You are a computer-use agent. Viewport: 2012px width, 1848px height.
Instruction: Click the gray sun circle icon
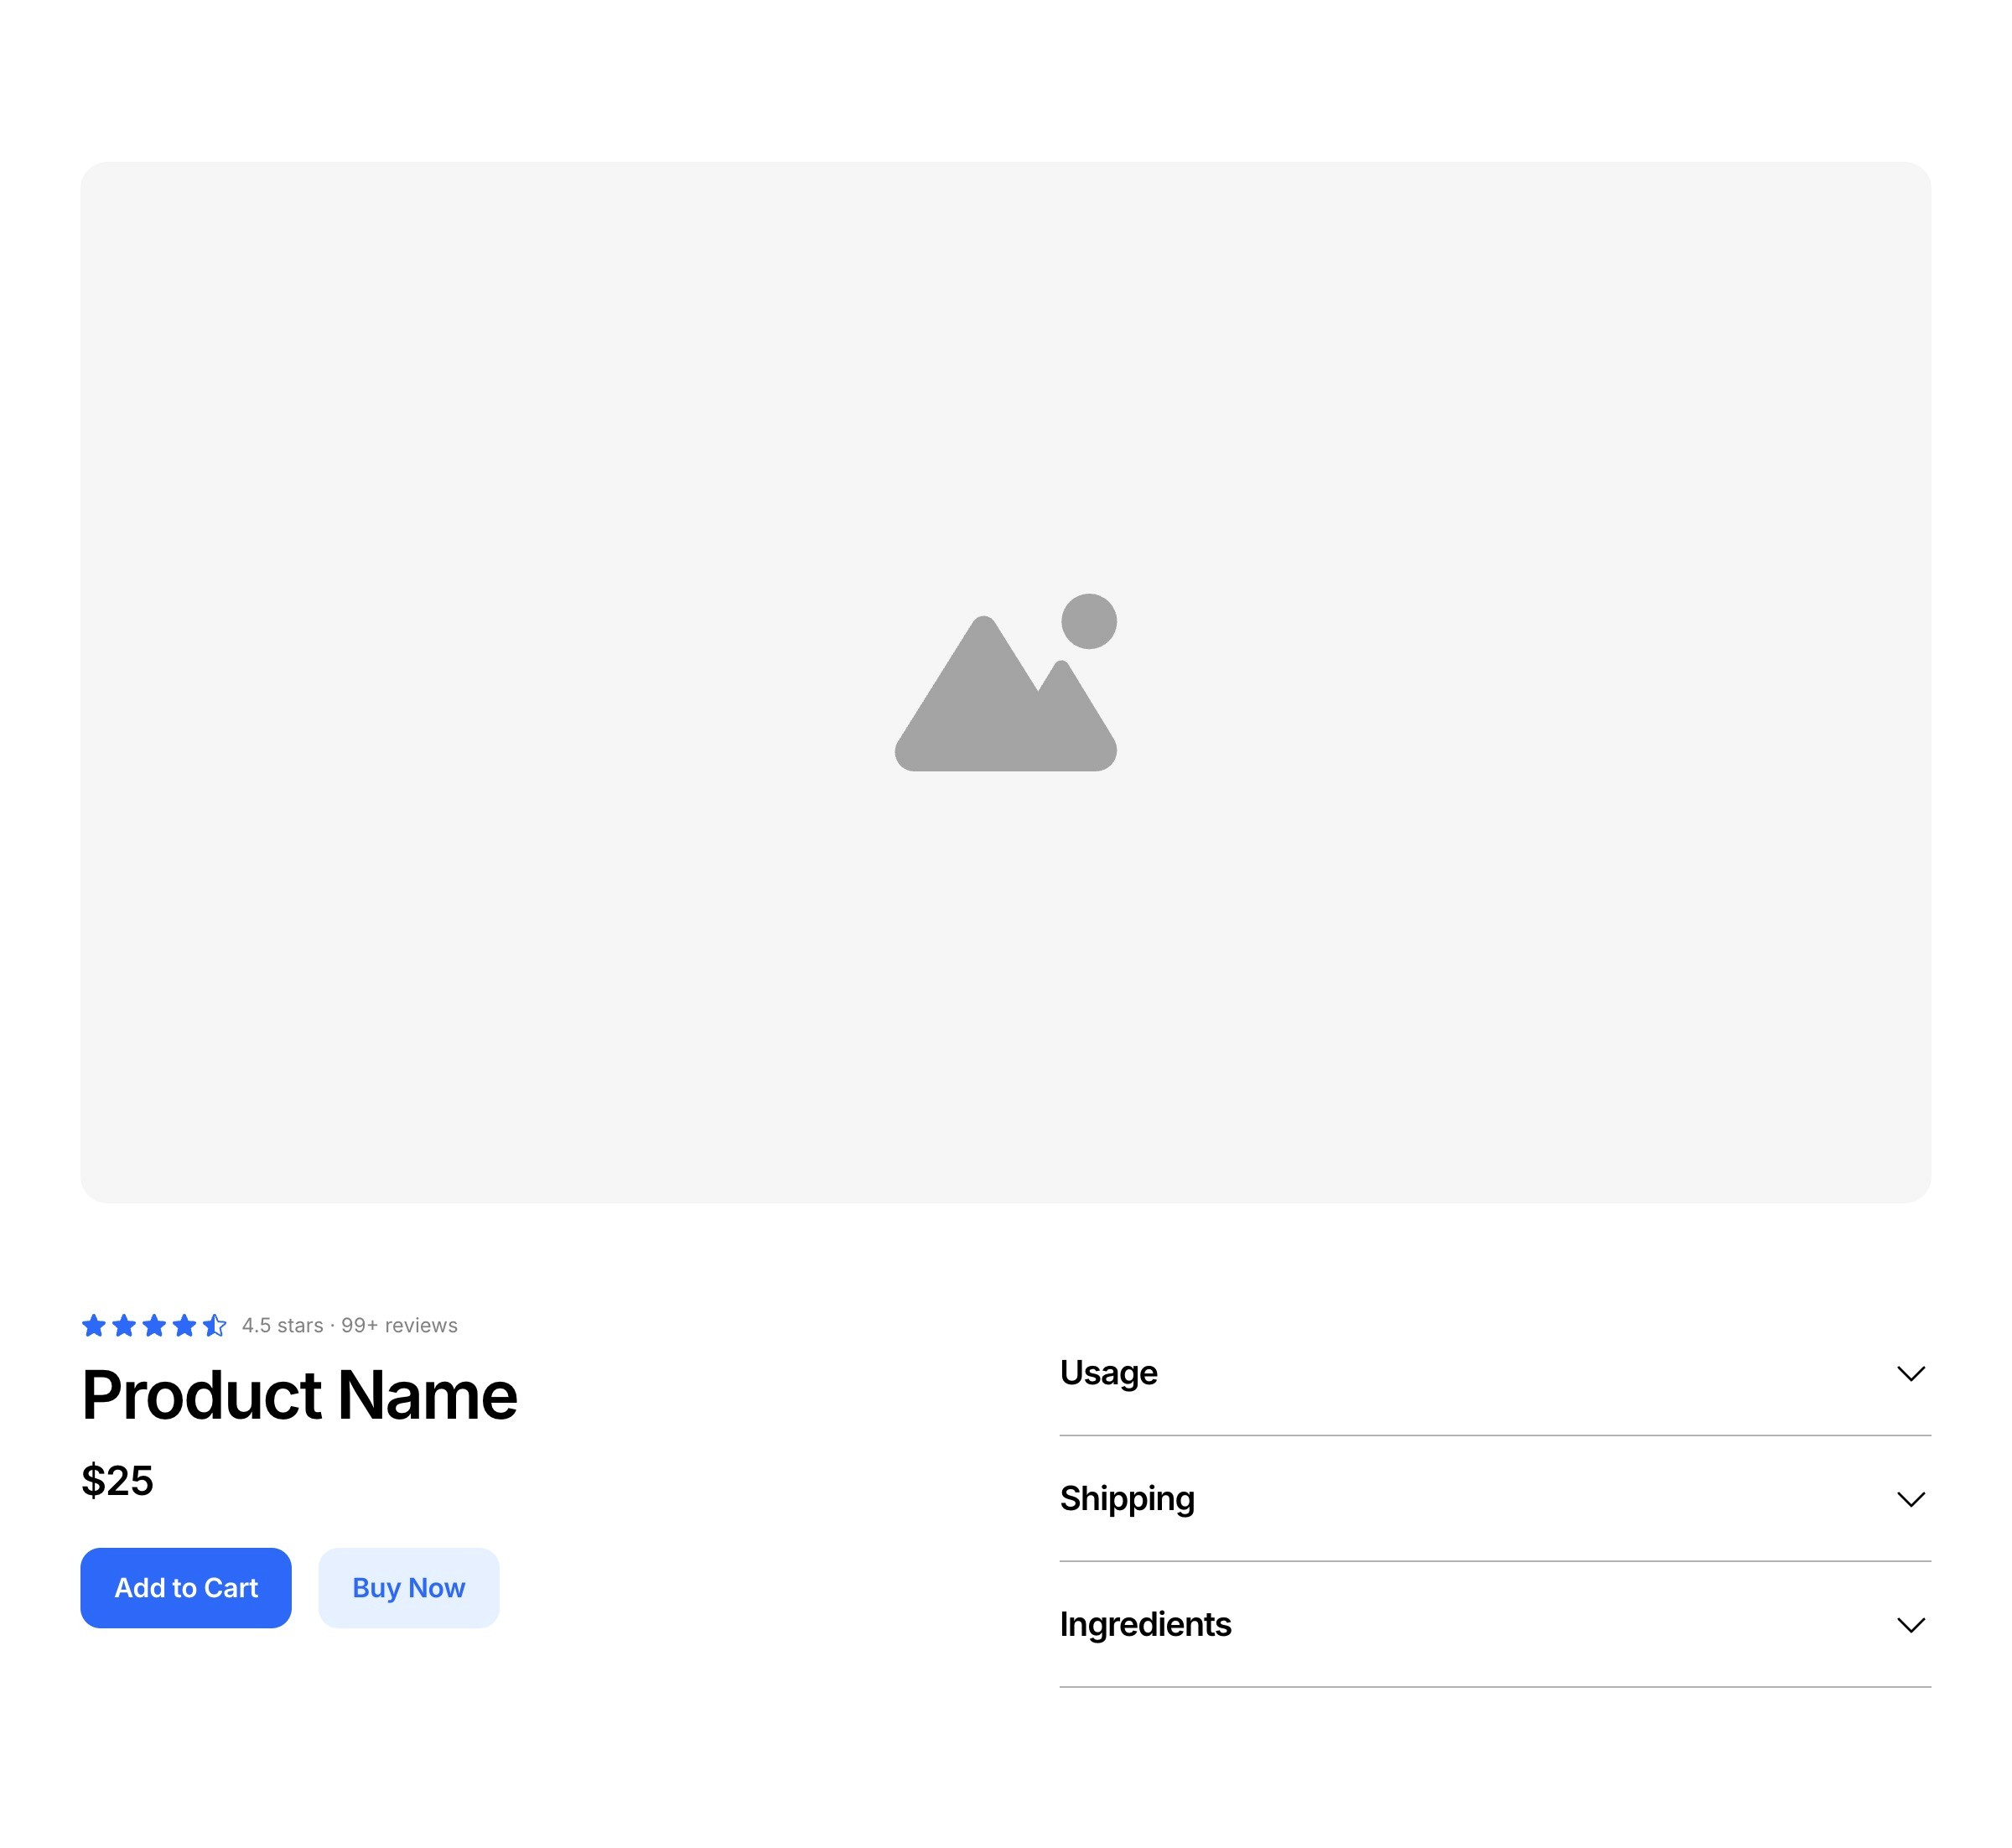(x=1089, y=621)
